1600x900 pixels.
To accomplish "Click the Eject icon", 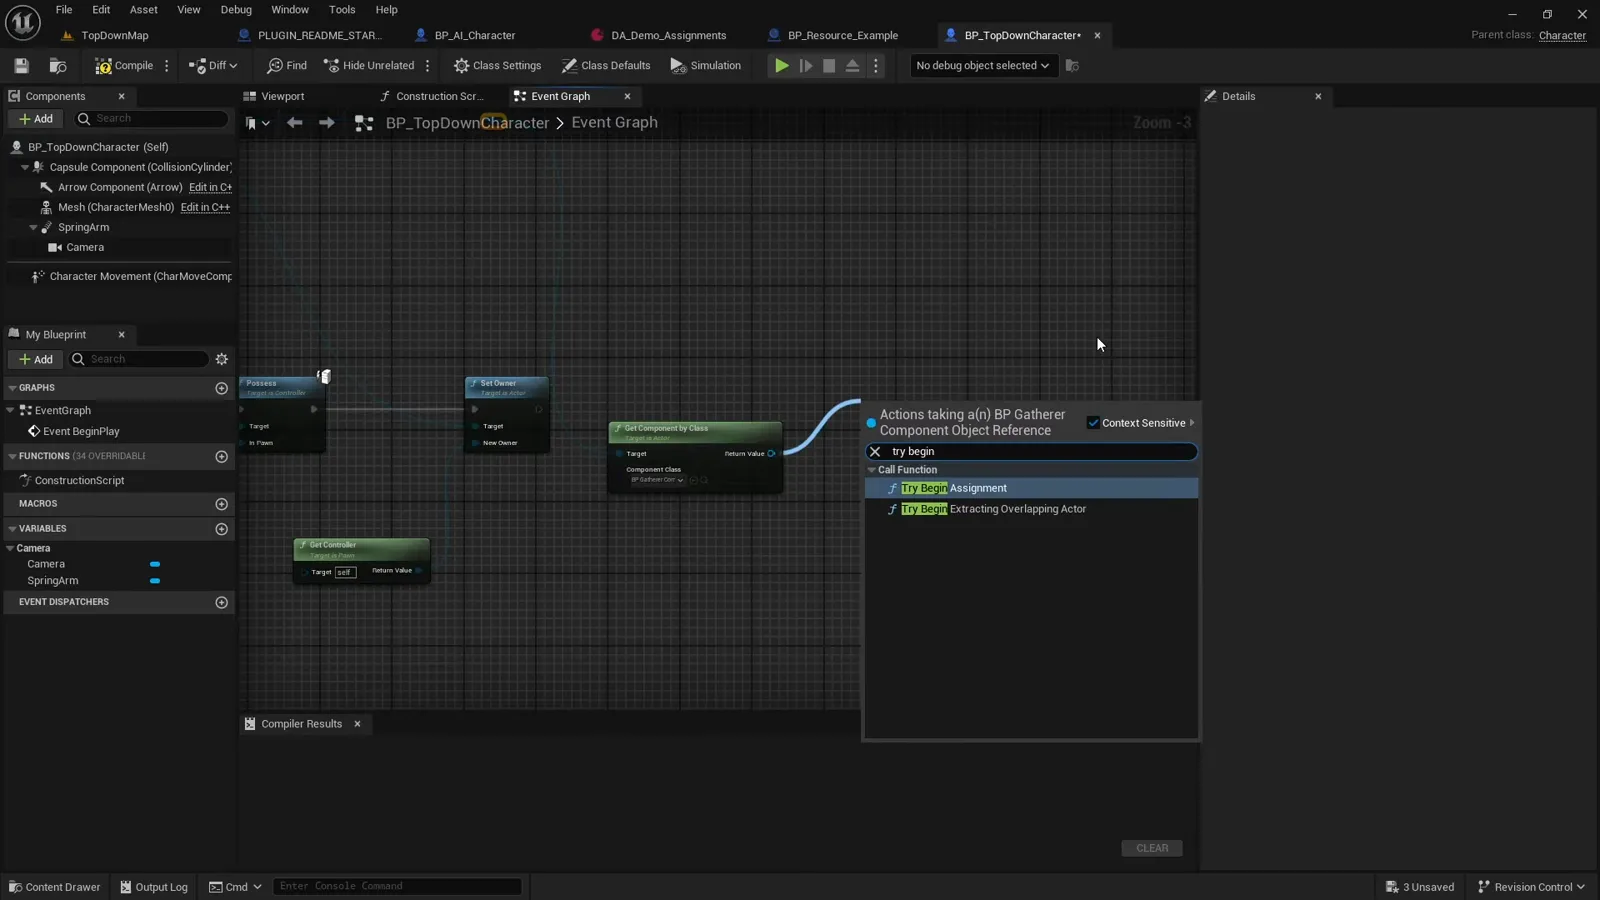I will tap(853, 66).
